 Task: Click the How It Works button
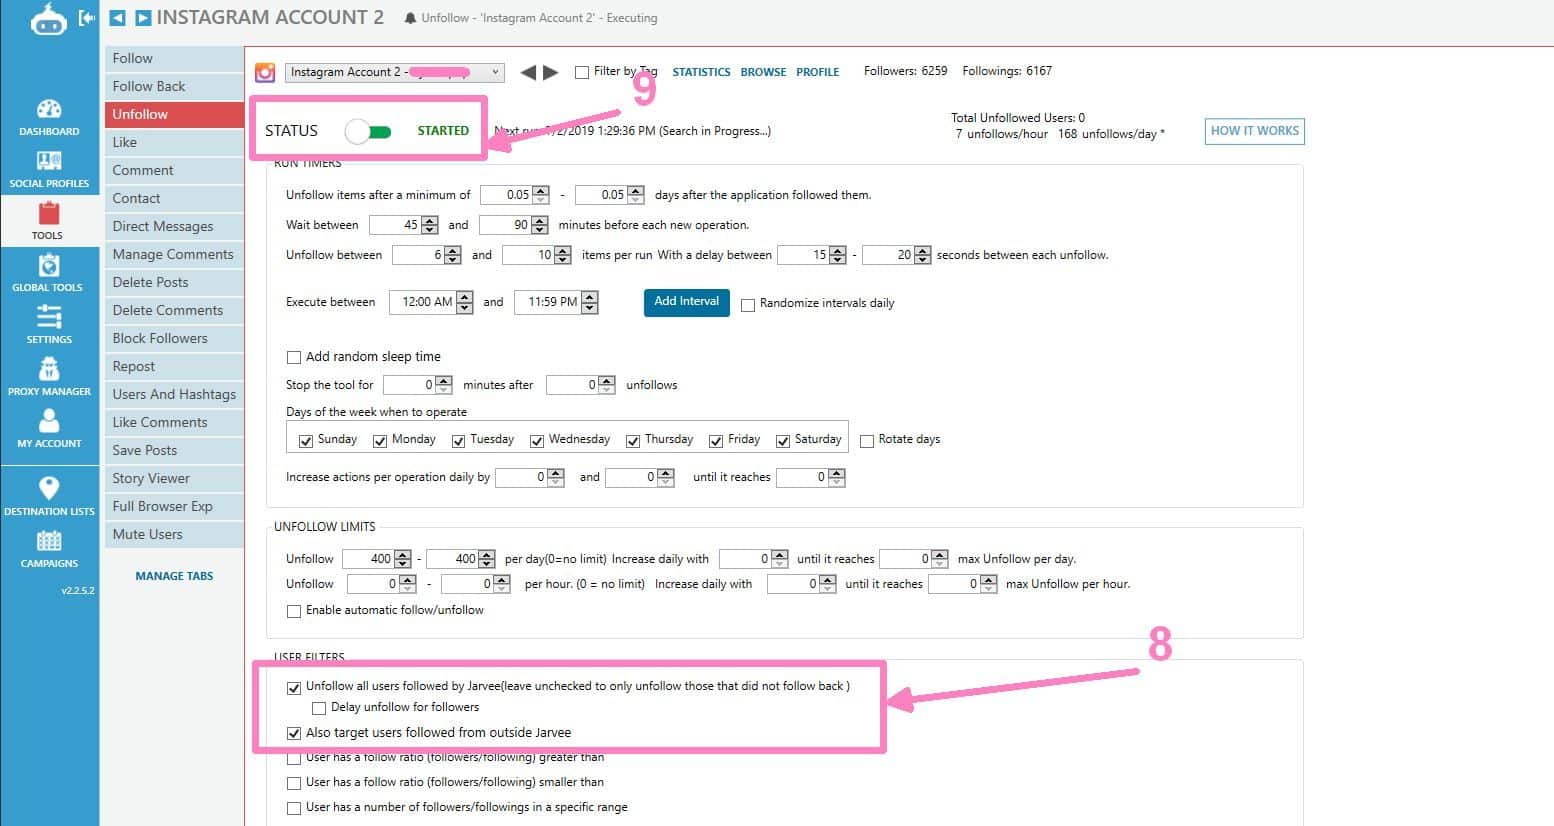tap(1254, 131)
